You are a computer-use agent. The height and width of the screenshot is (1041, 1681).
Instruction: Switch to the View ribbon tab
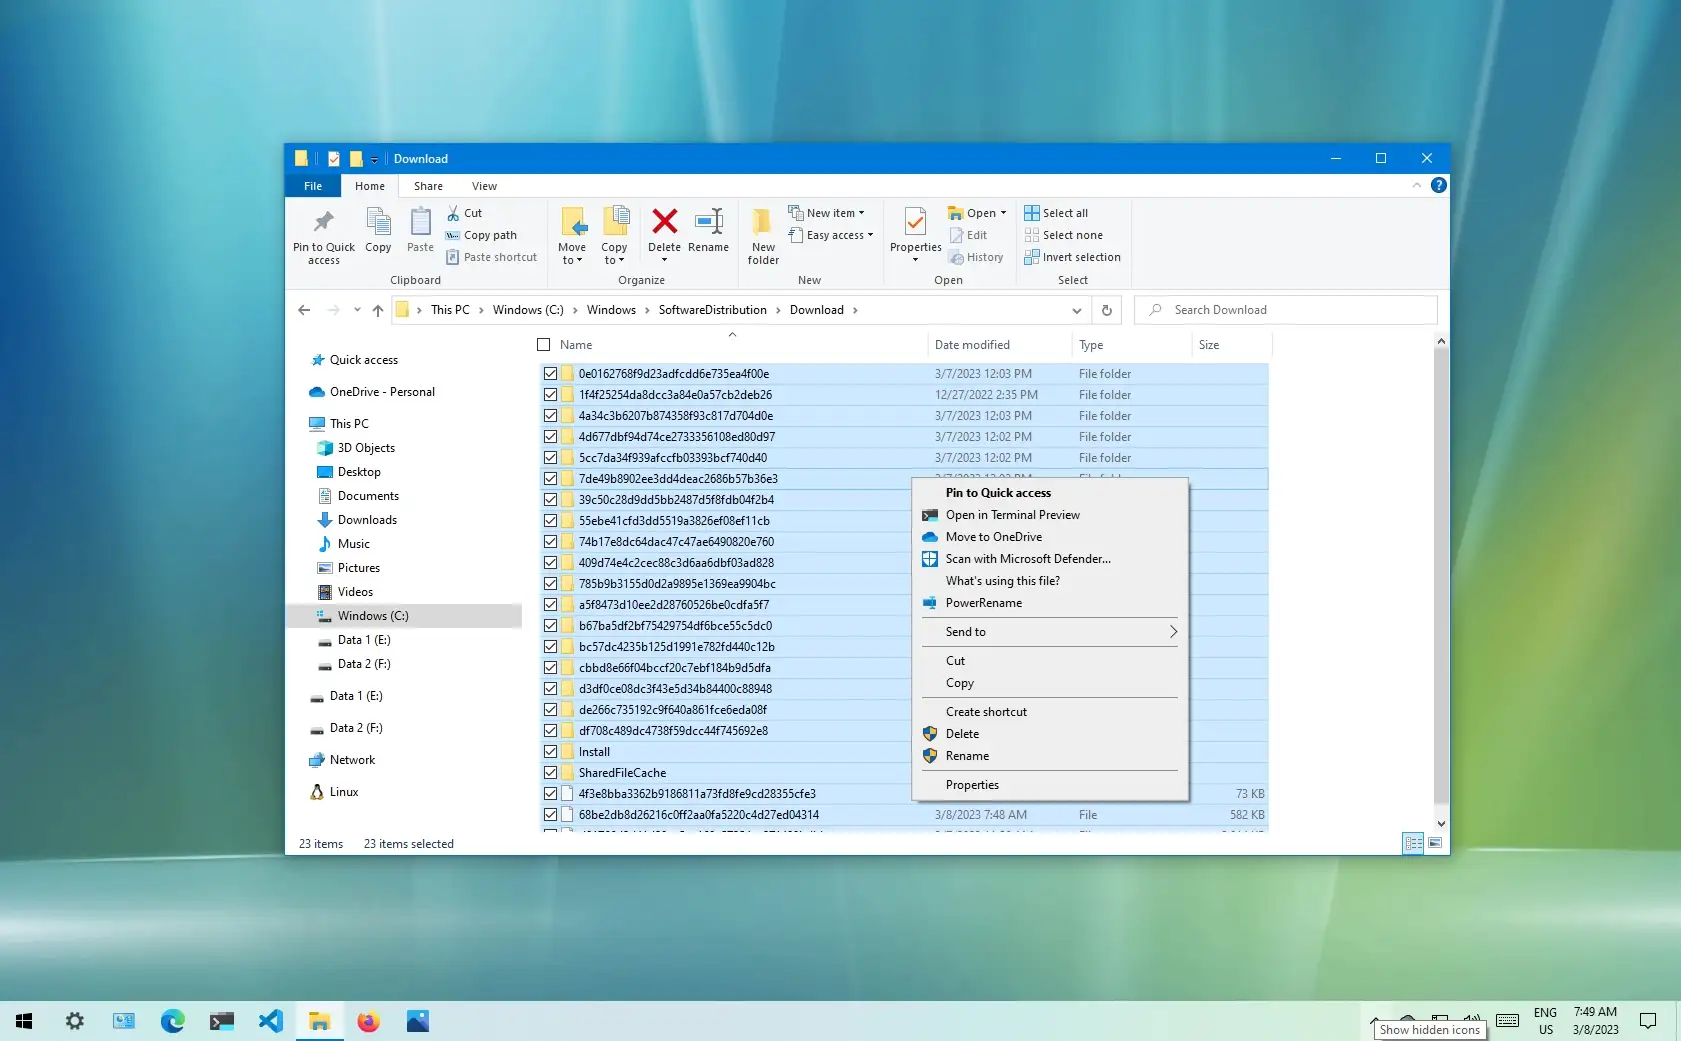pos(484,186)
